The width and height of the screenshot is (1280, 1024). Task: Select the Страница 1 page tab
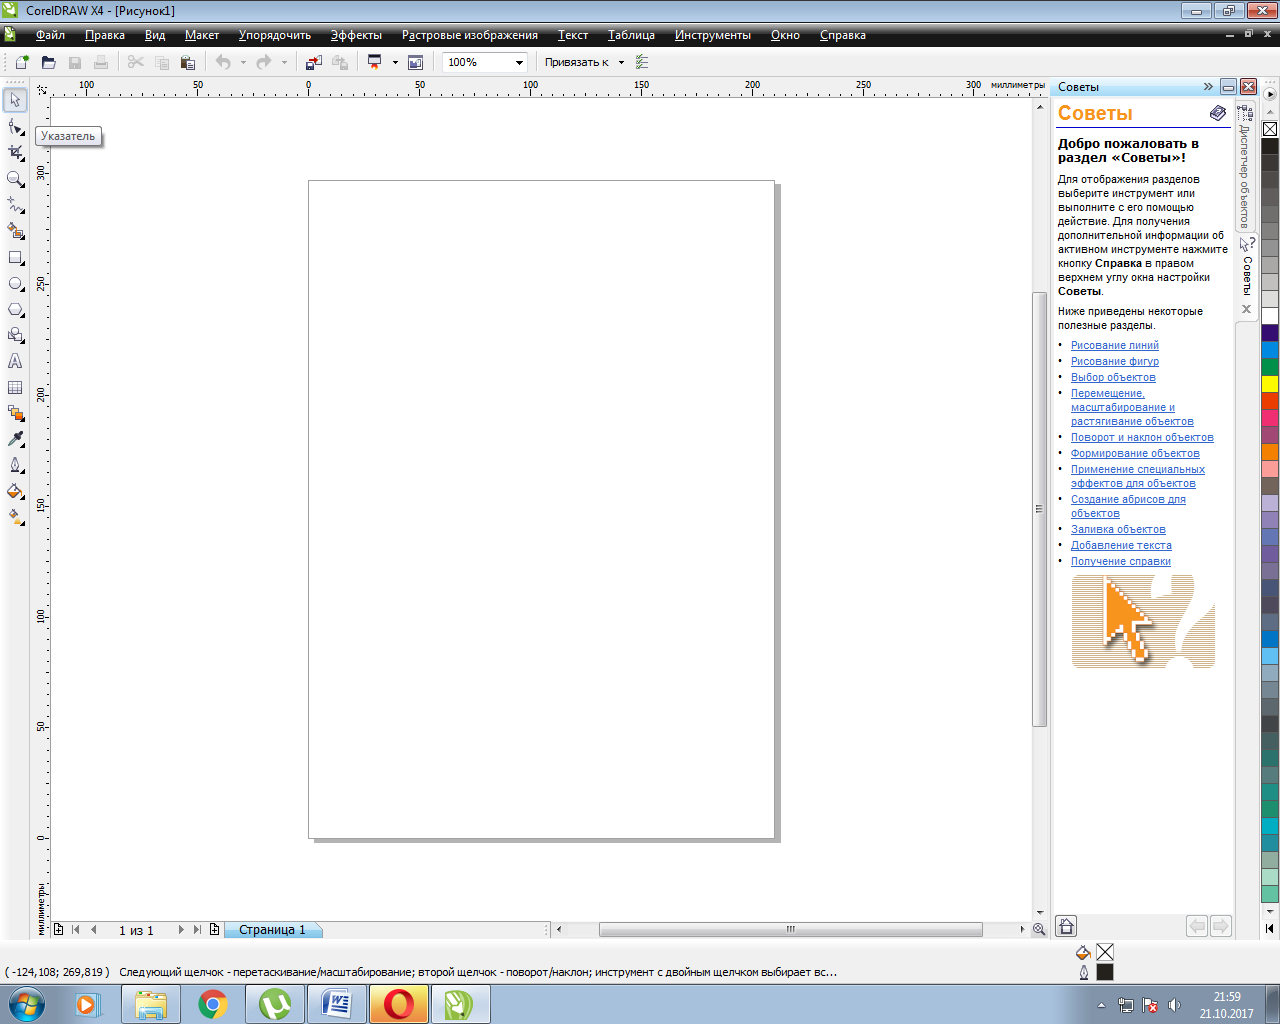pos(272,930)
